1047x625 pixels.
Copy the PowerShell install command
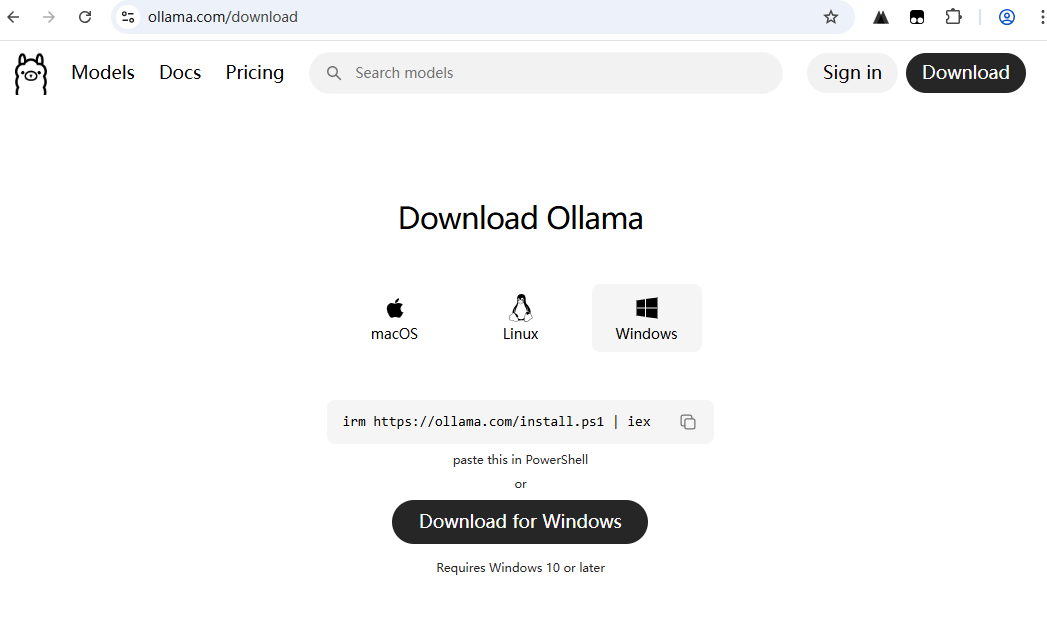click(688, 422)
